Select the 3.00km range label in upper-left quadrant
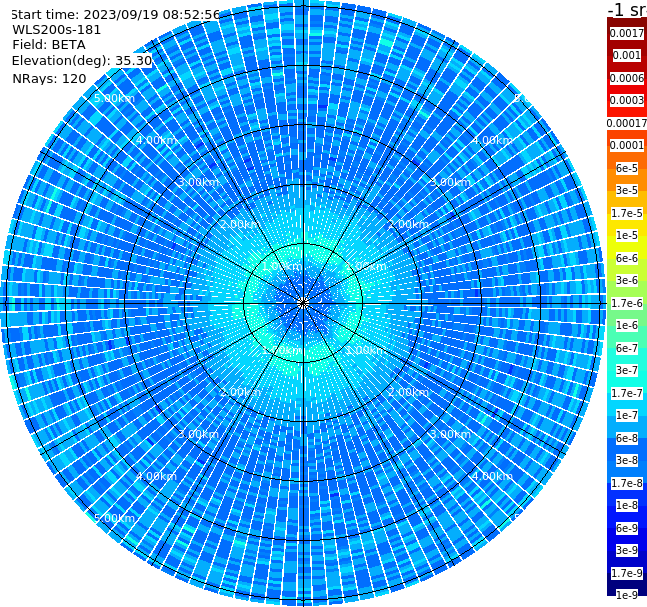Image resolution: width=647 pixels, height=607 pixels. click(x=198, y=182)
